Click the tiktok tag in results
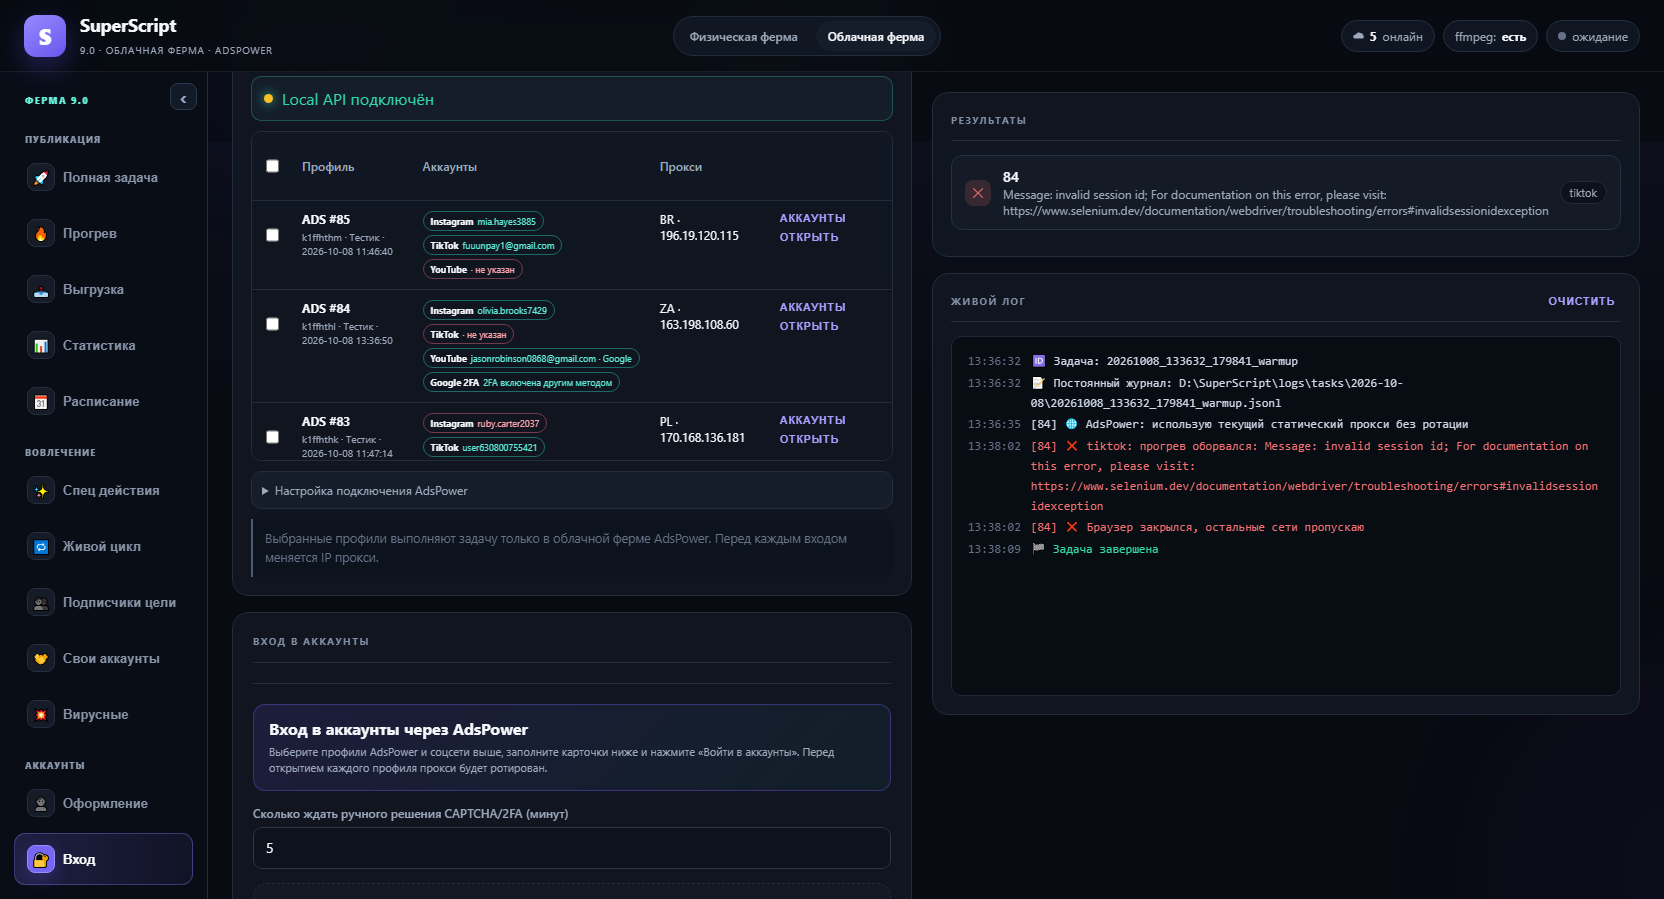Viewport: 1664px width, 899px height. pyautogui.click(x=1583, y=193)
